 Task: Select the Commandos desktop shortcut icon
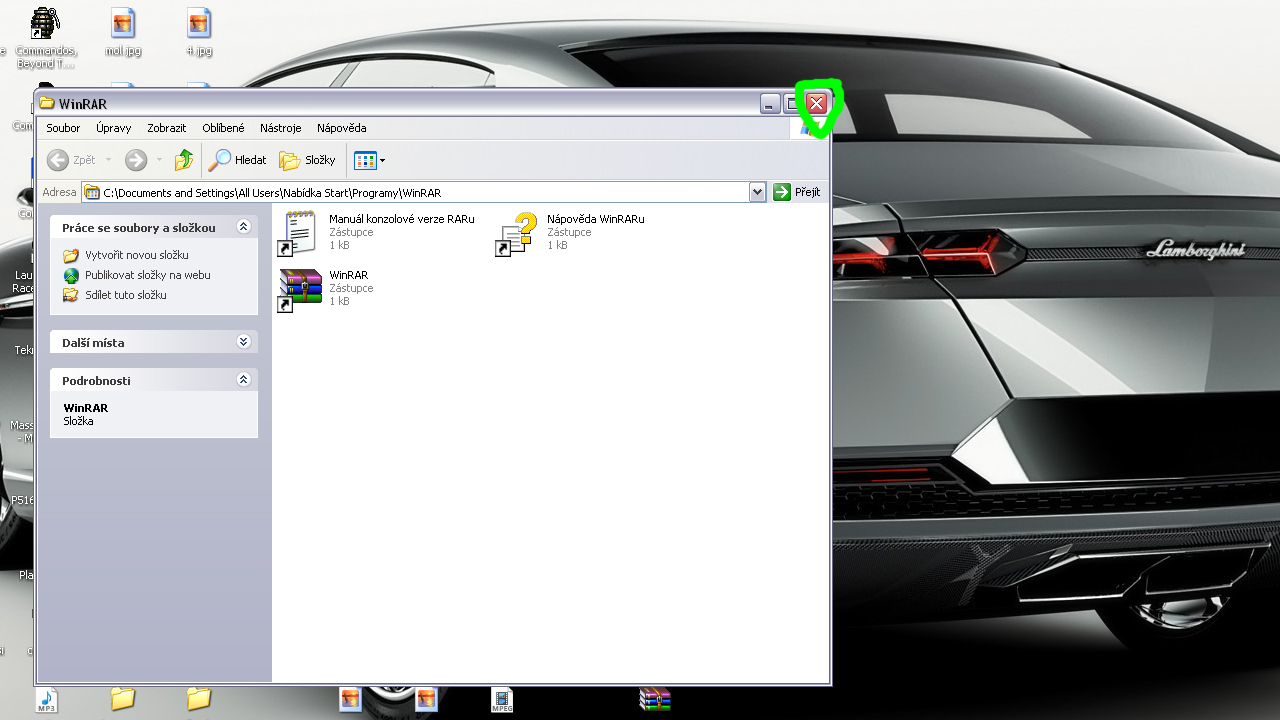(x=45, y=24)
